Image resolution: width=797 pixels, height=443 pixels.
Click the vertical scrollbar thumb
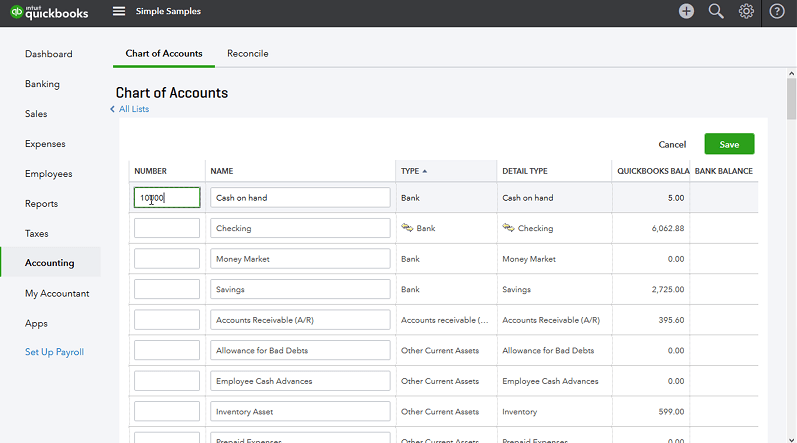coord(791,99)
